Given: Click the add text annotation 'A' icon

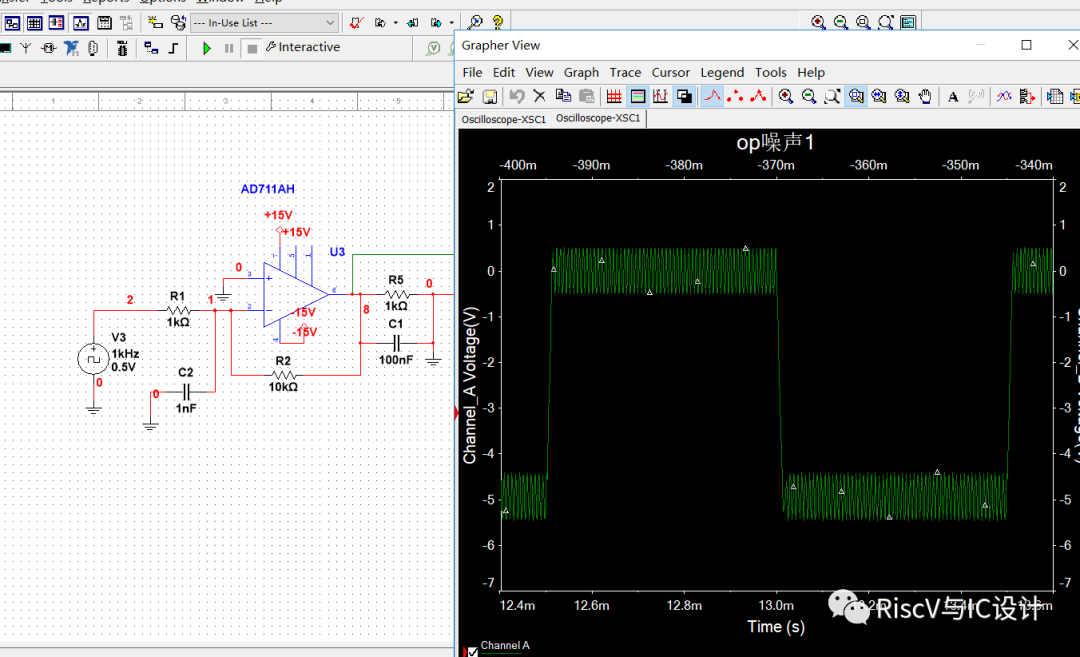Looking at the screenshot, I should 953,96.
